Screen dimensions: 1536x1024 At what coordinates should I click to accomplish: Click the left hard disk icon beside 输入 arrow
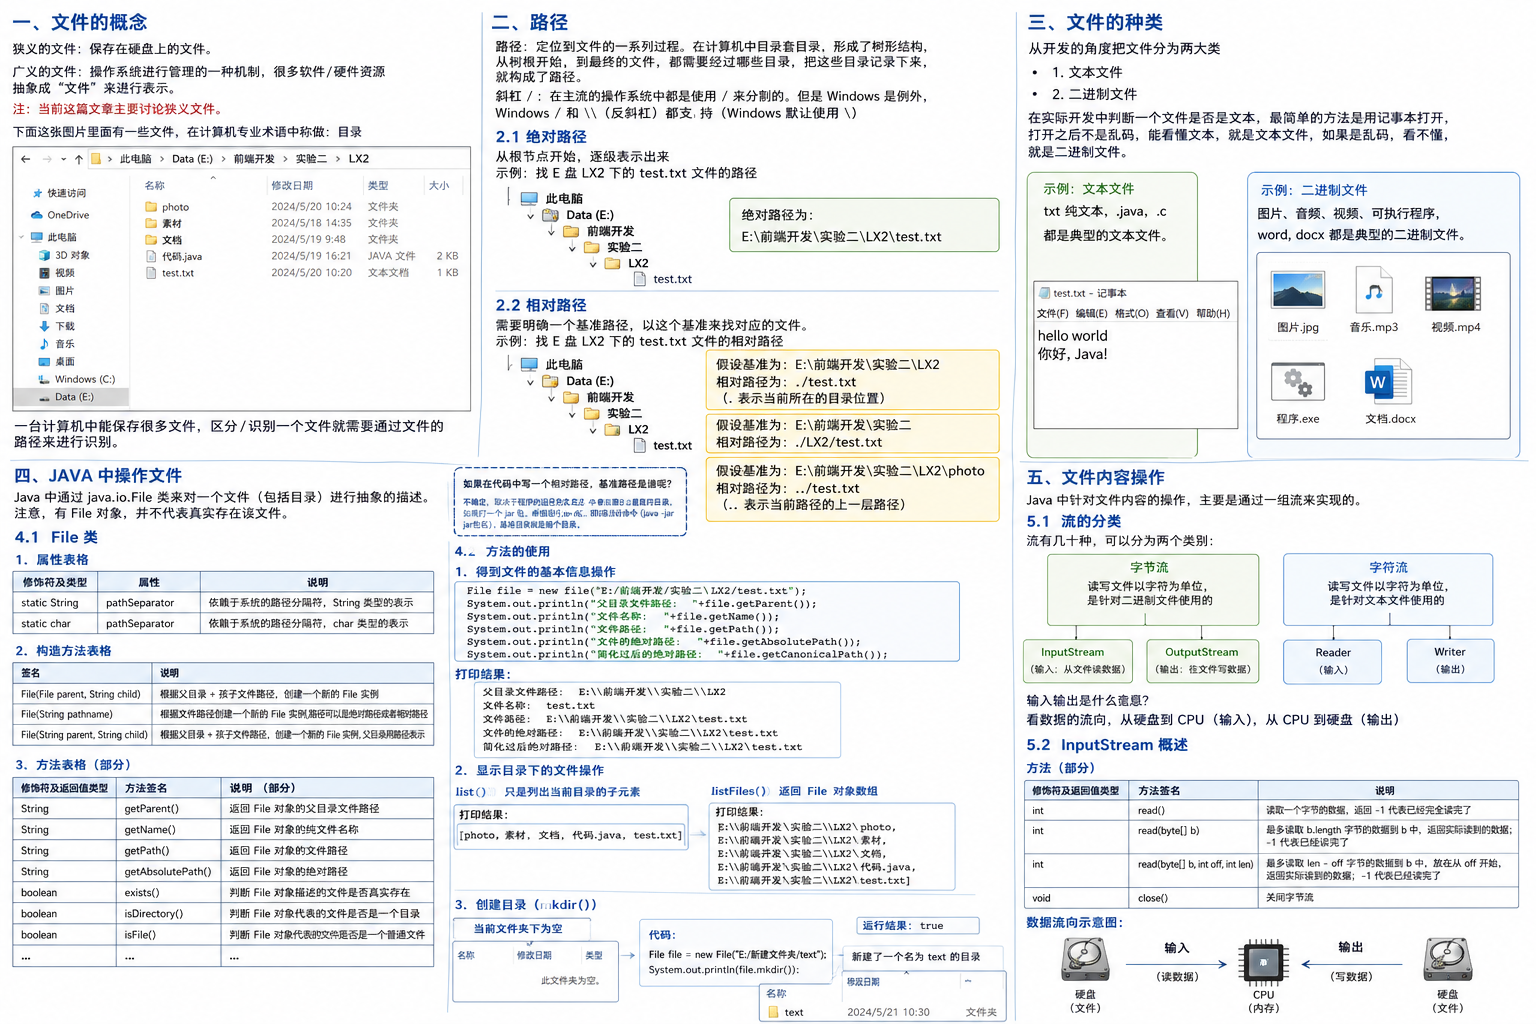[x=1085, y=960]
